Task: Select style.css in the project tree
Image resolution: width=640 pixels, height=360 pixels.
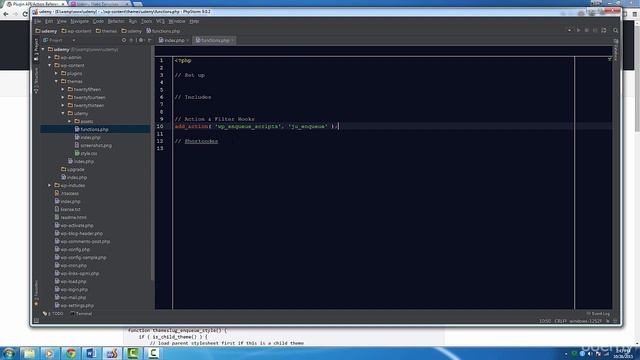Action: tap(86, 153)
